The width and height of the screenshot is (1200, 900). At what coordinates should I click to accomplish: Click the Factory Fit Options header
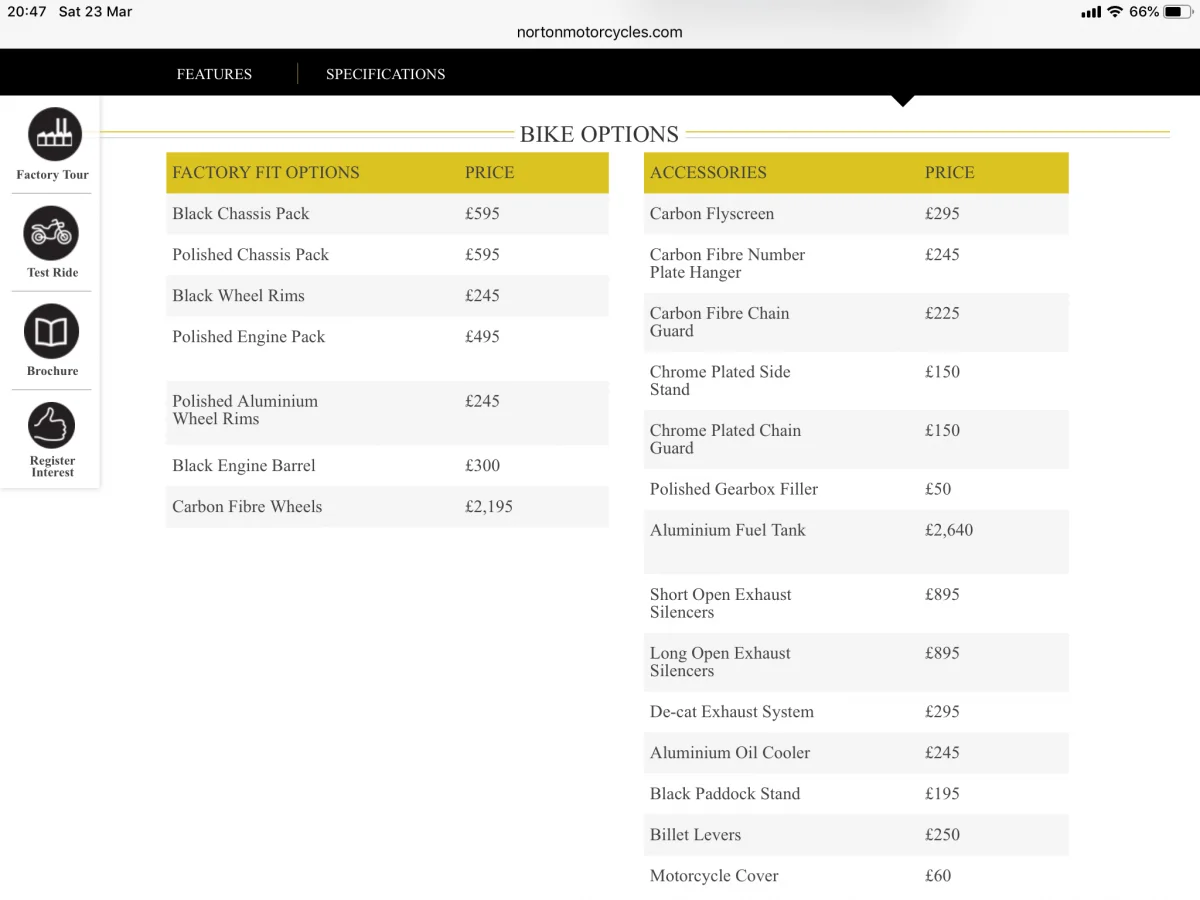pos(266,172)
